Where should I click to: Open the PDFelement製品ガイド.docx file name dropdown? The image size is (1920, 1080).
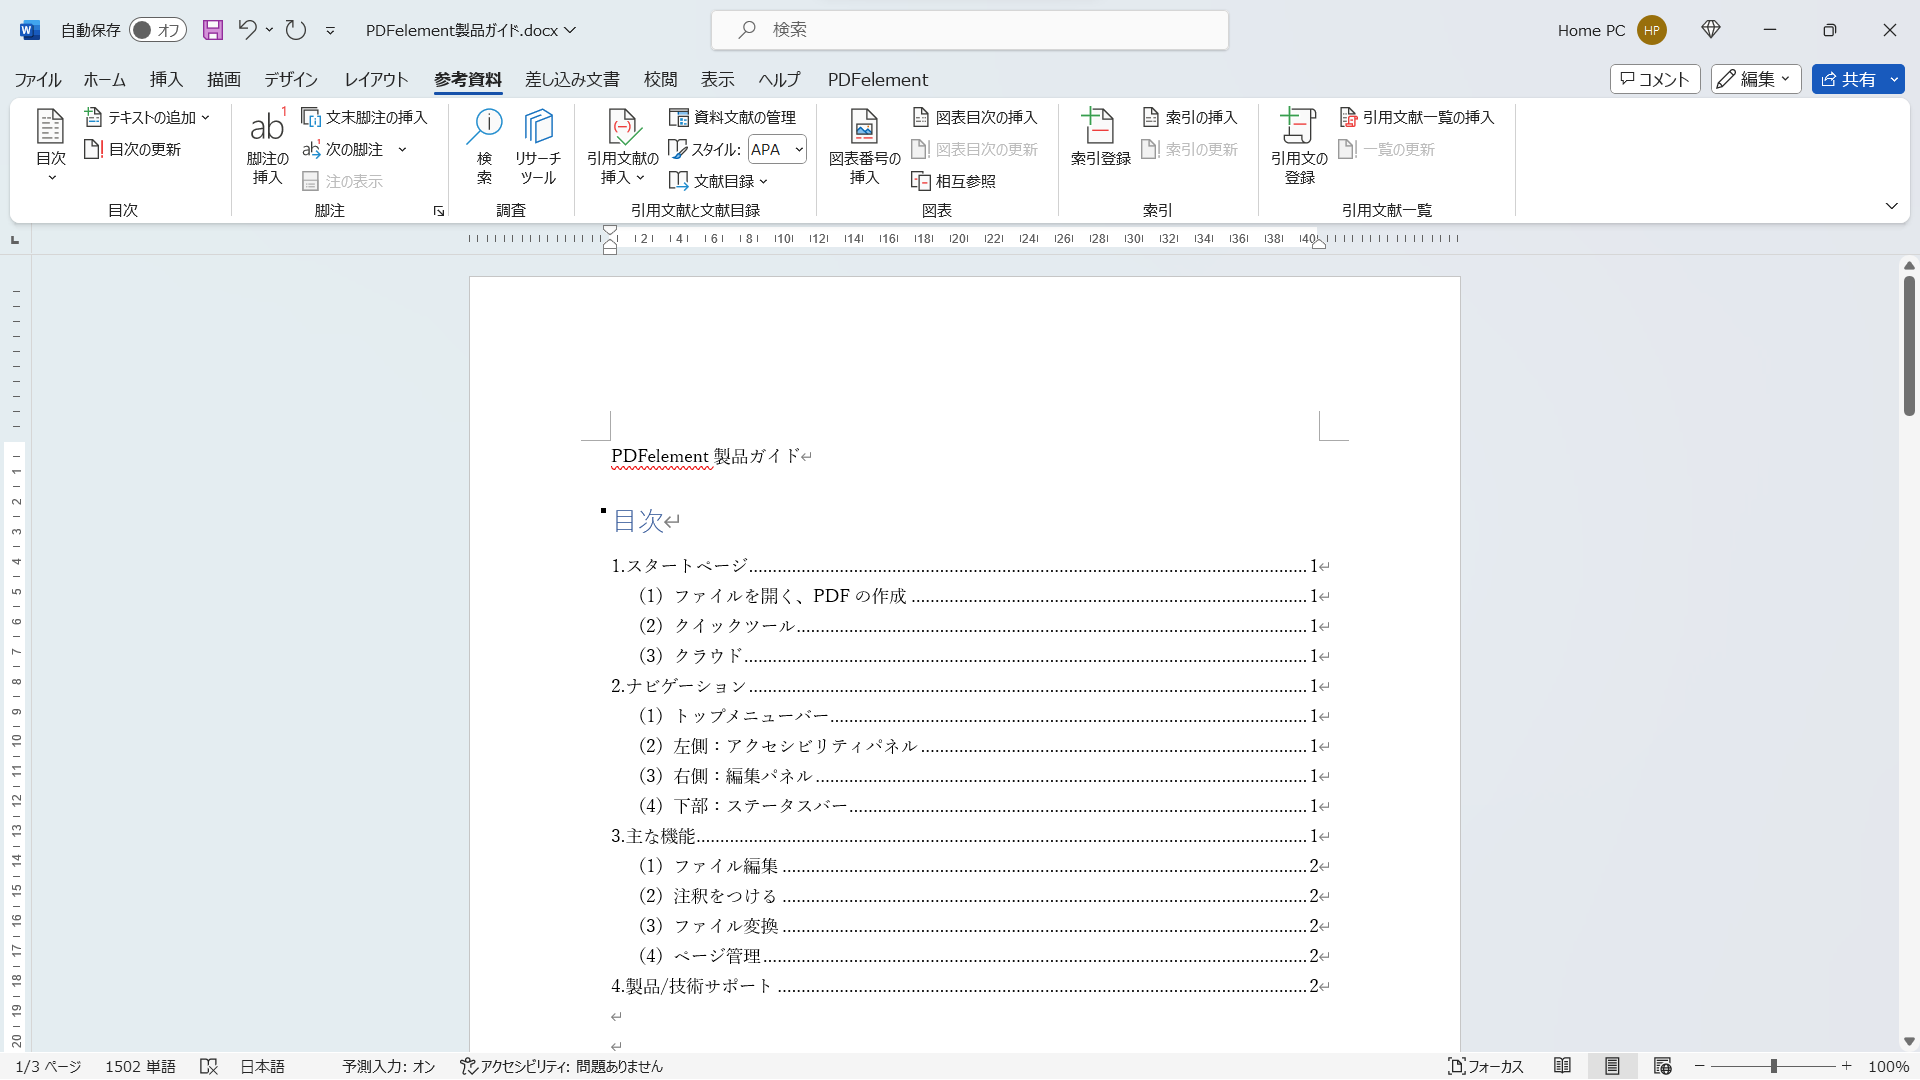[471, 31]
